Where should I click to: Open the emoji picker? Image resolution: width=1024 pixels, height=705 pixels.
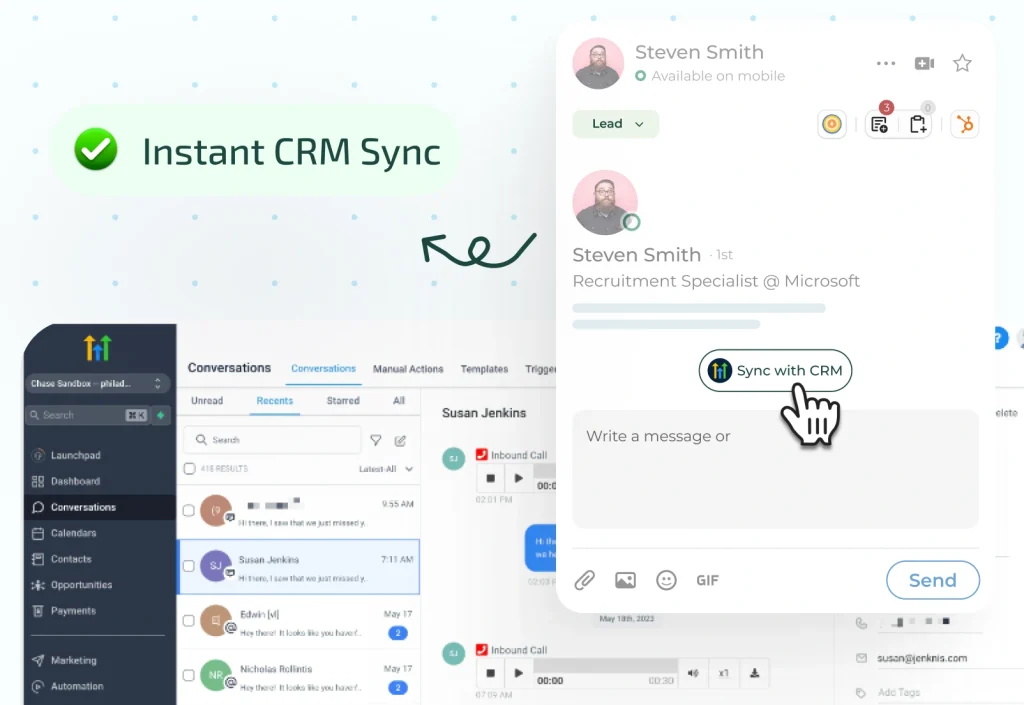coord(666,580)
